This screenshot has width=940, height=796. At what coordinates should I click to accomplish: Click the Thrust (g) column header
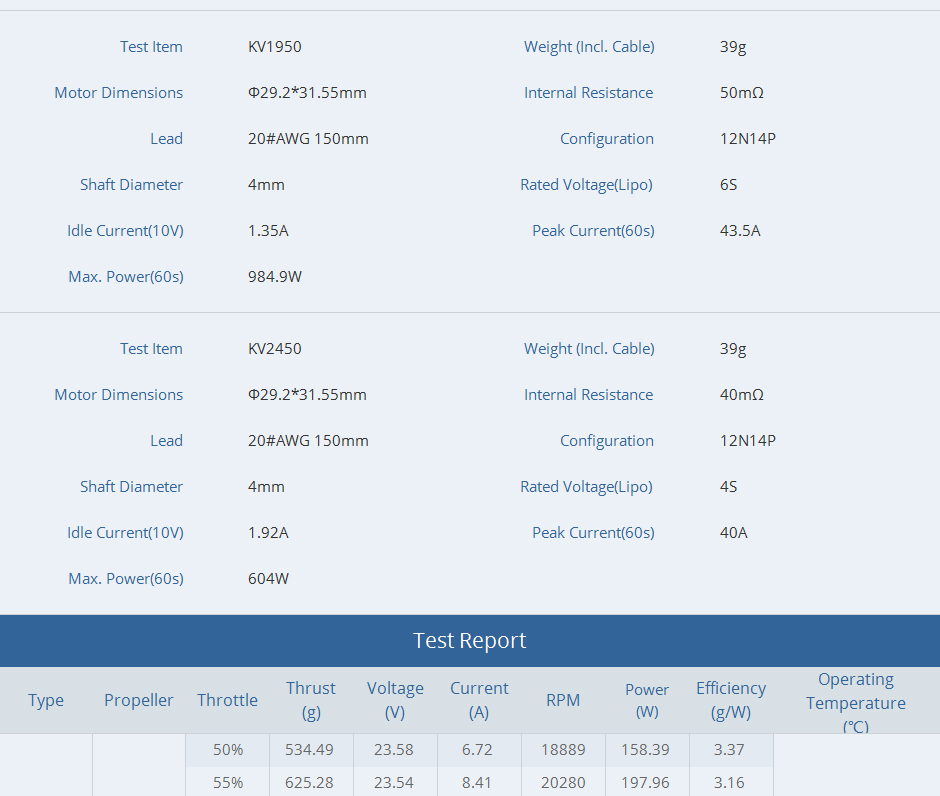click(x=311, y=700)
